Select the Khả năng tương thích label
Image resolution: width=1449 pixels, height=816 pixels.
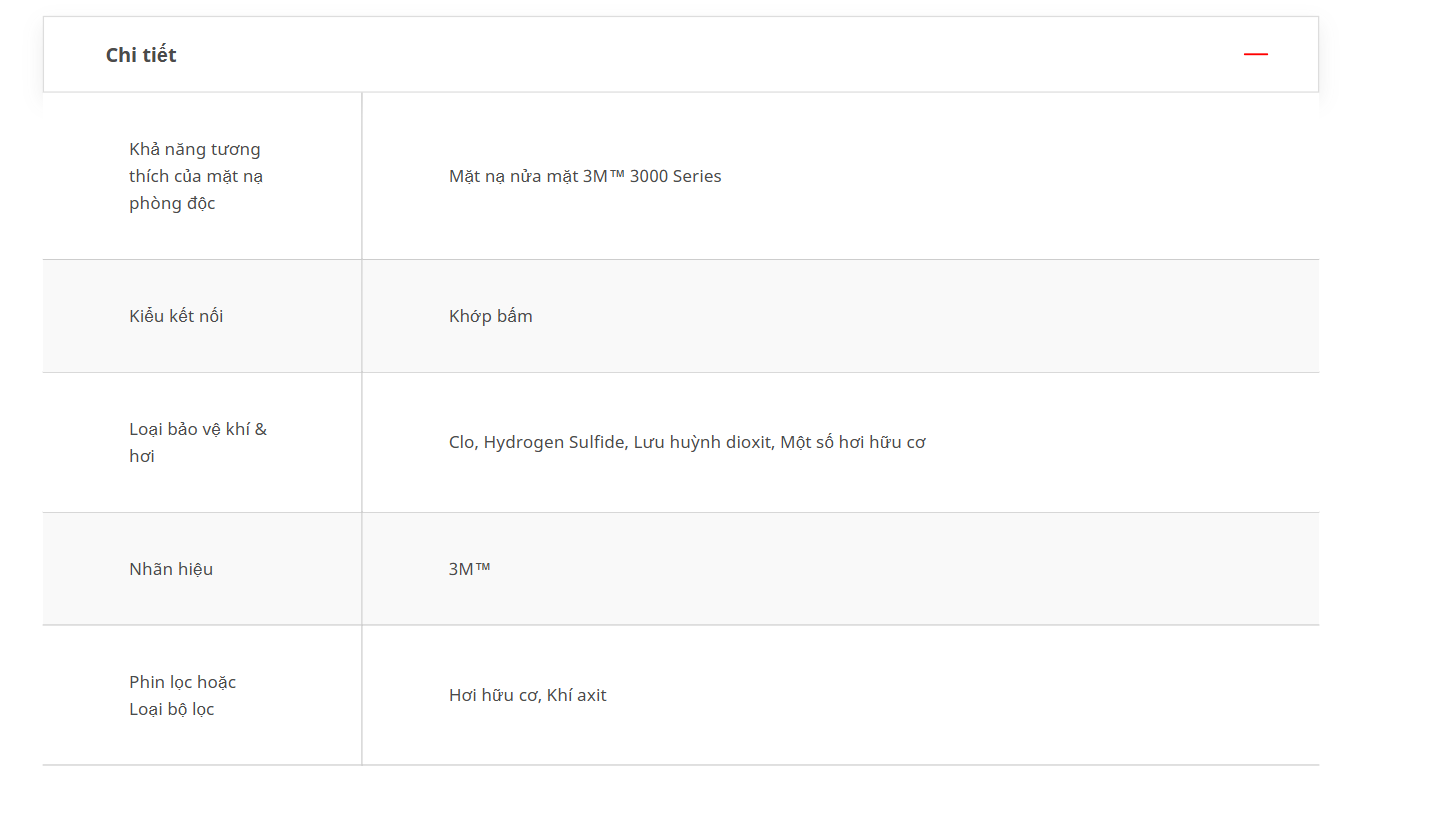(x=196, y=176)
